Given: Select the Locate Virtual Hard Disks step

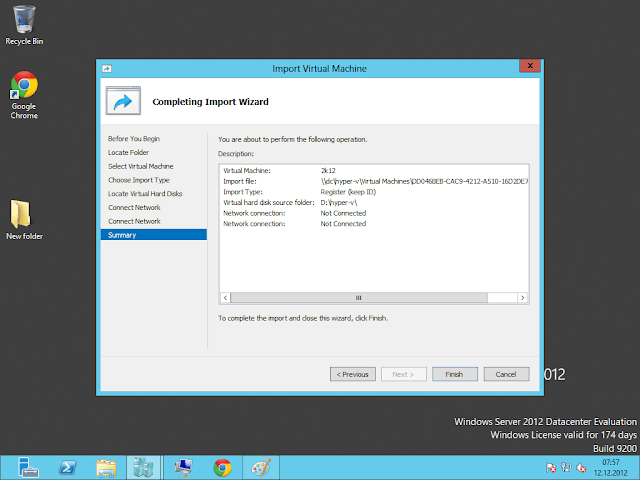Looking at the screenshot, I should (x=145, y=193).
